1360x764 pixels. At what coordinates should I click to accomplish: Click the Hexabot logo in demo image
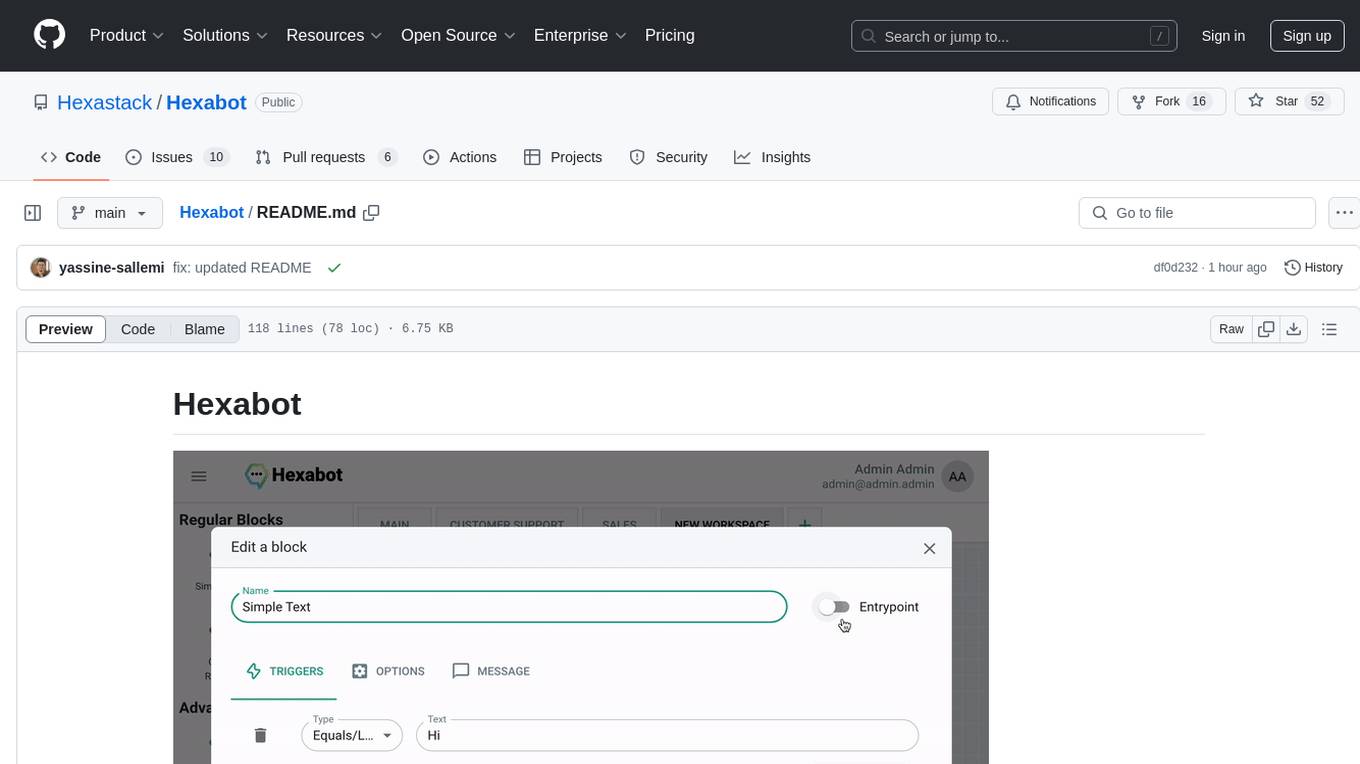click(x=294, y=475)
